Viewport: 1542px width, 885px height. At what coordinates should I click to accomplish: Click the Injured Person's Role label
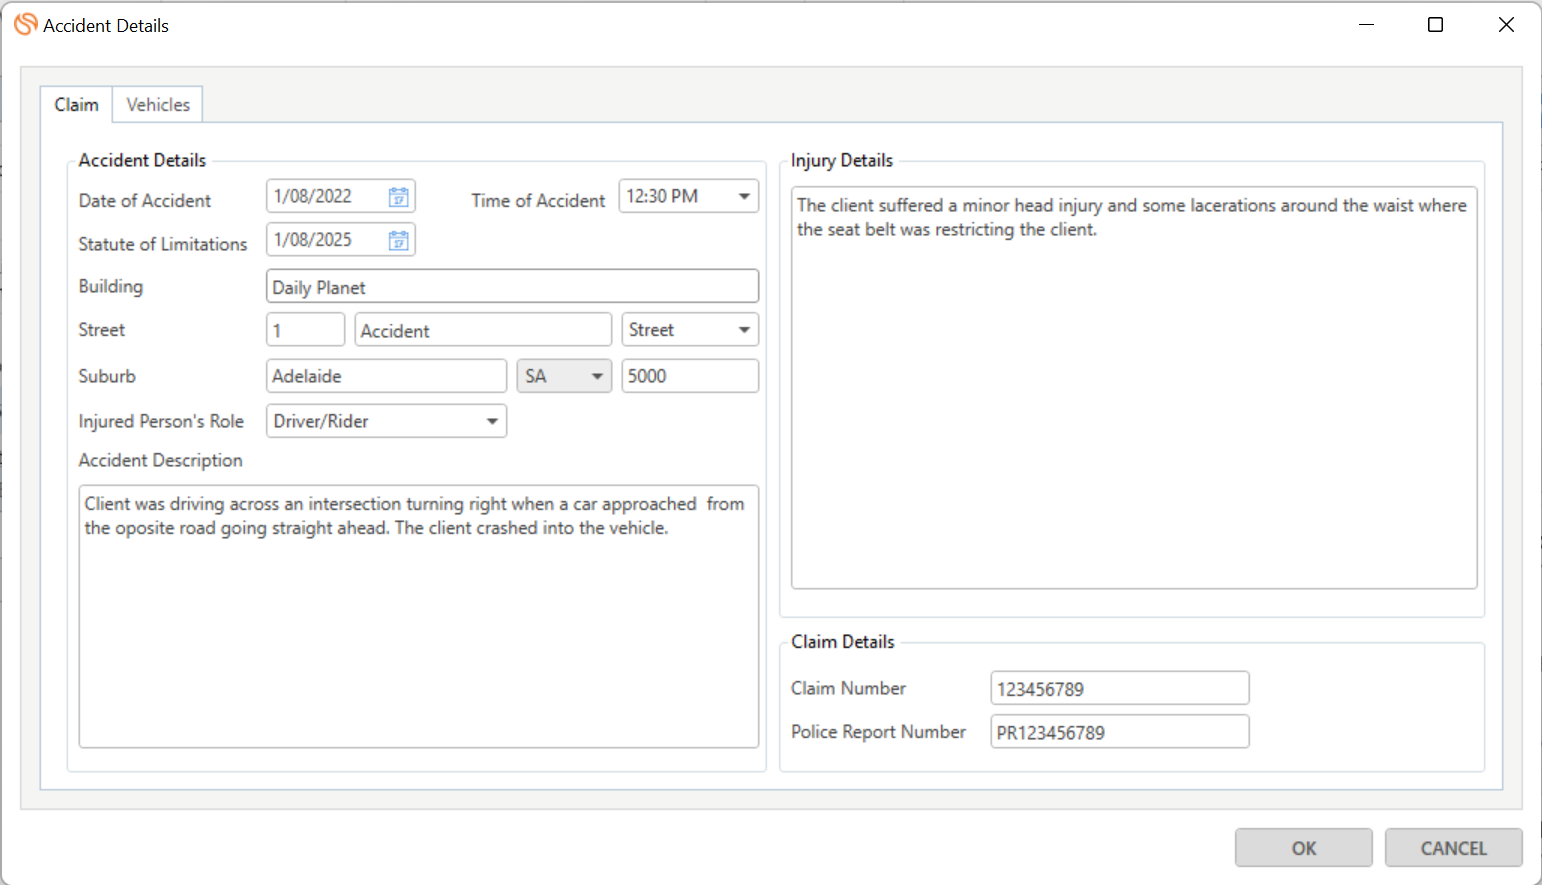(x=161, y=421)
